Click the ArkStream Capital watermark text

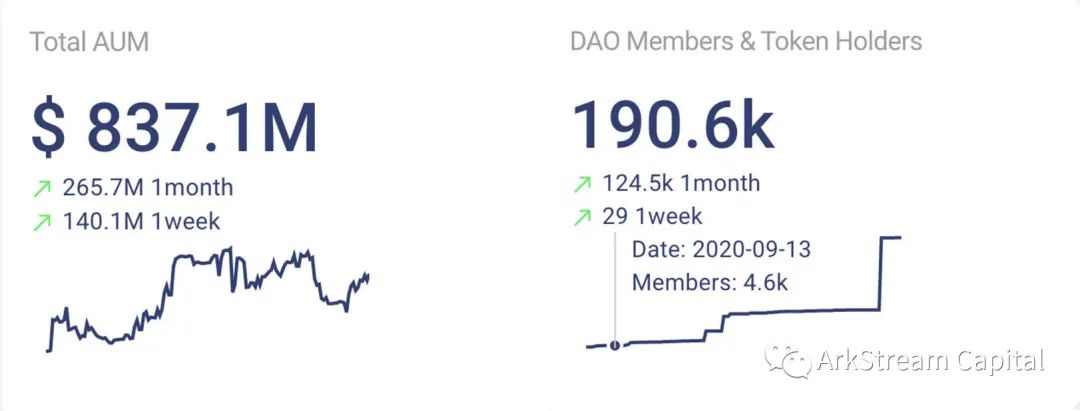[931, 361]
